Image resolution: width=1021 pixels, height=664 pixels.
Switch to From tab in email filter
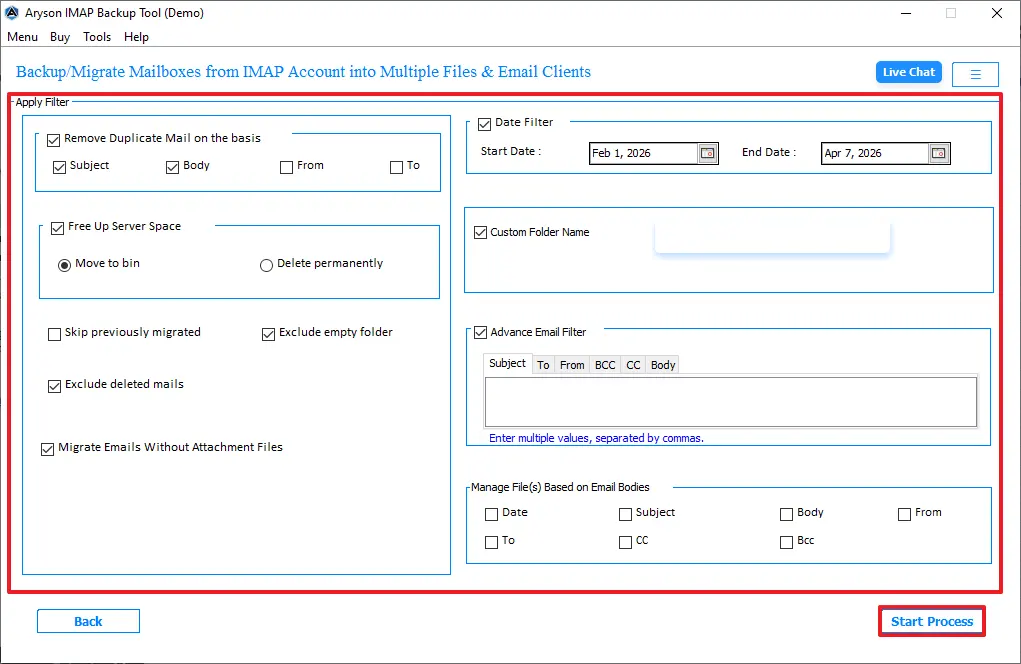point(572,365)
